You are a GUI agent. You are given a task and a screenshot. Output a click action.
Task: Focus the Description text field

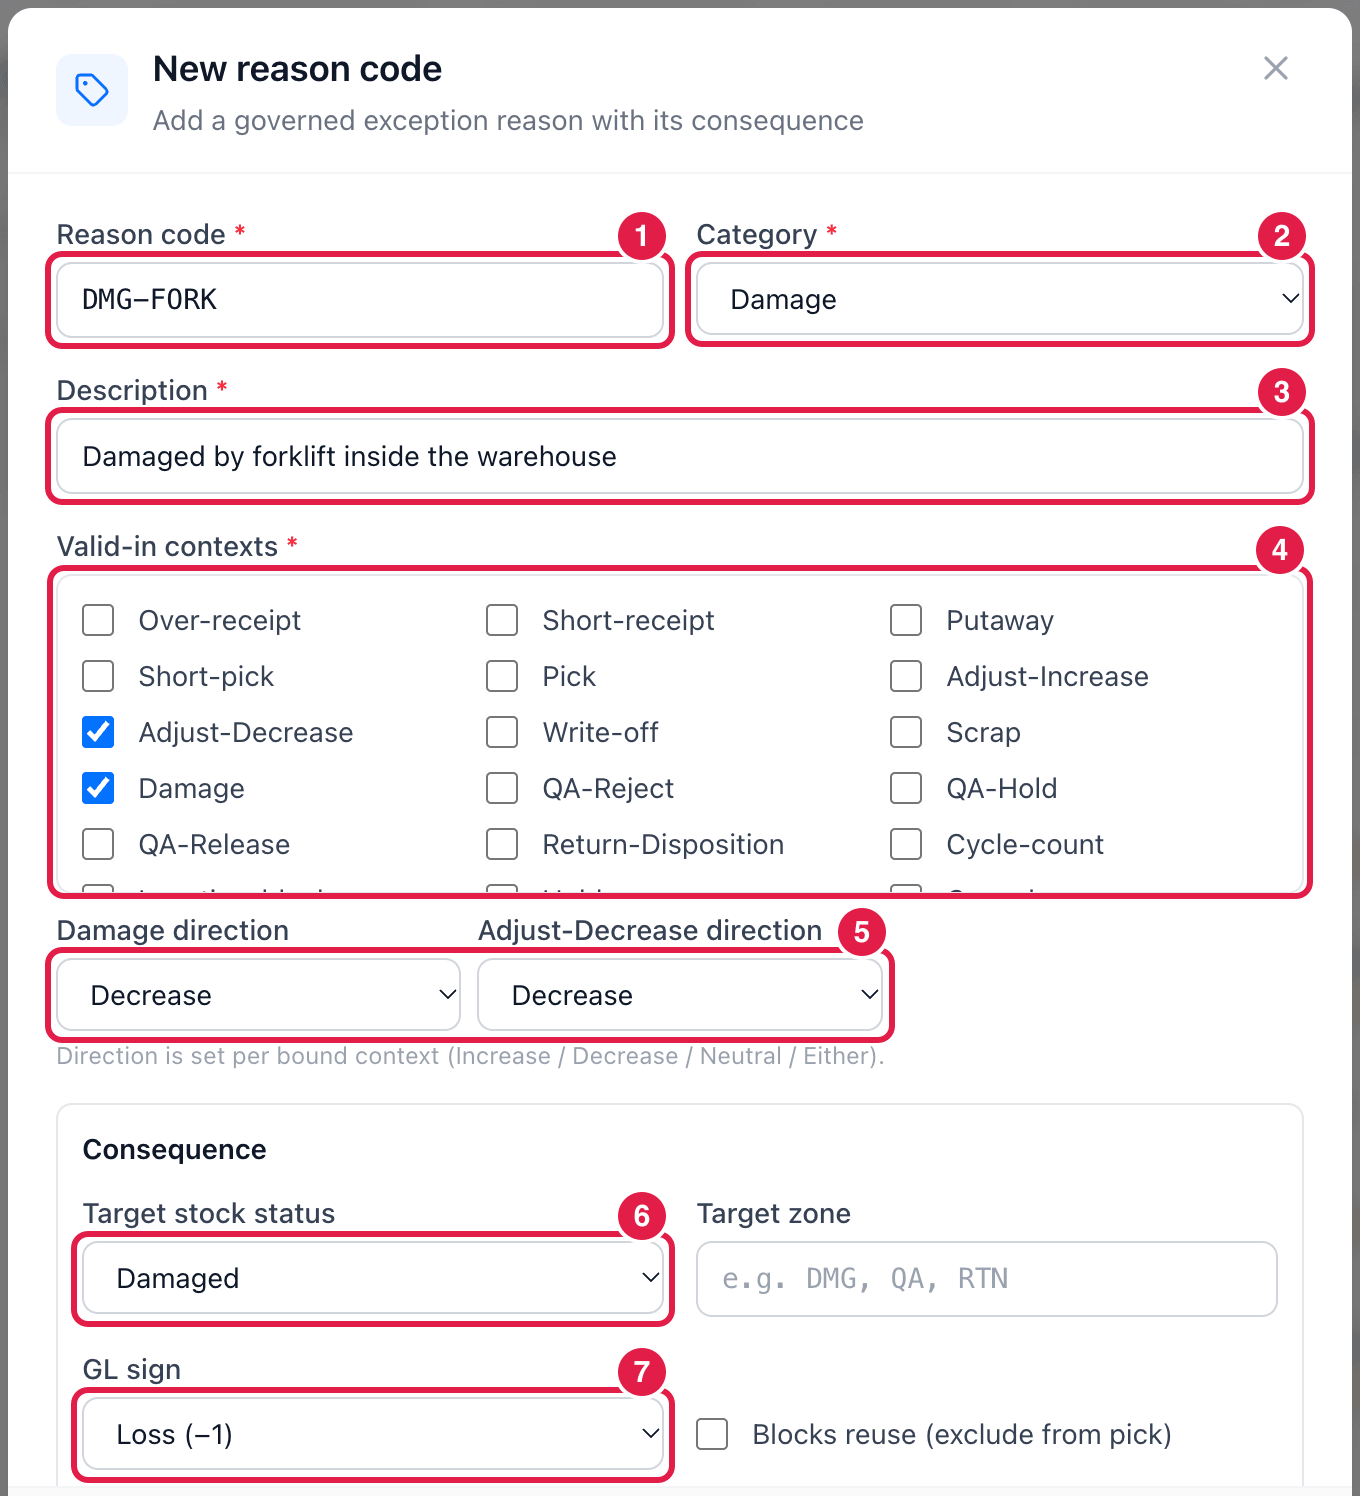pos(680,456)
